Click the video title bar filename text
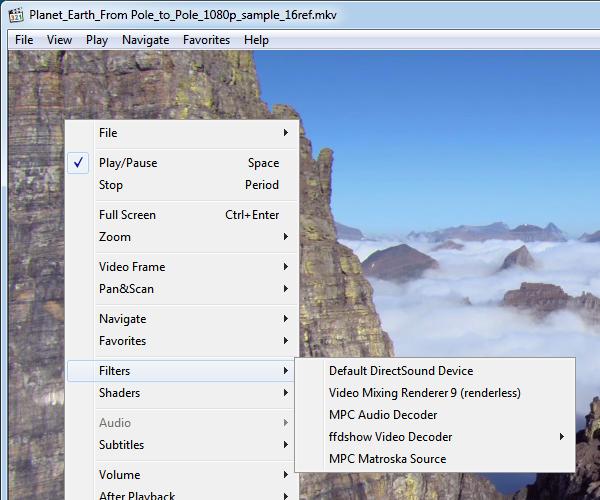The height and width of the screenshot is (500, 600). (x=183, y=15)
